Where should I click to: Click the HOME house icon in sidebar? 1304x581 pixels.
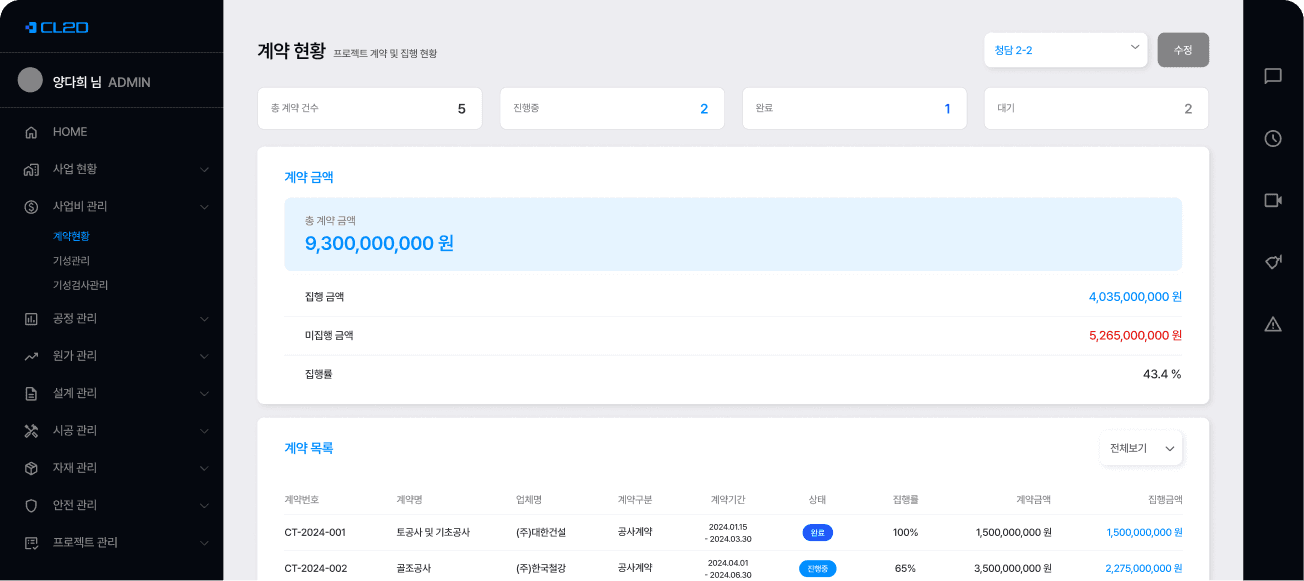(31, 132)
